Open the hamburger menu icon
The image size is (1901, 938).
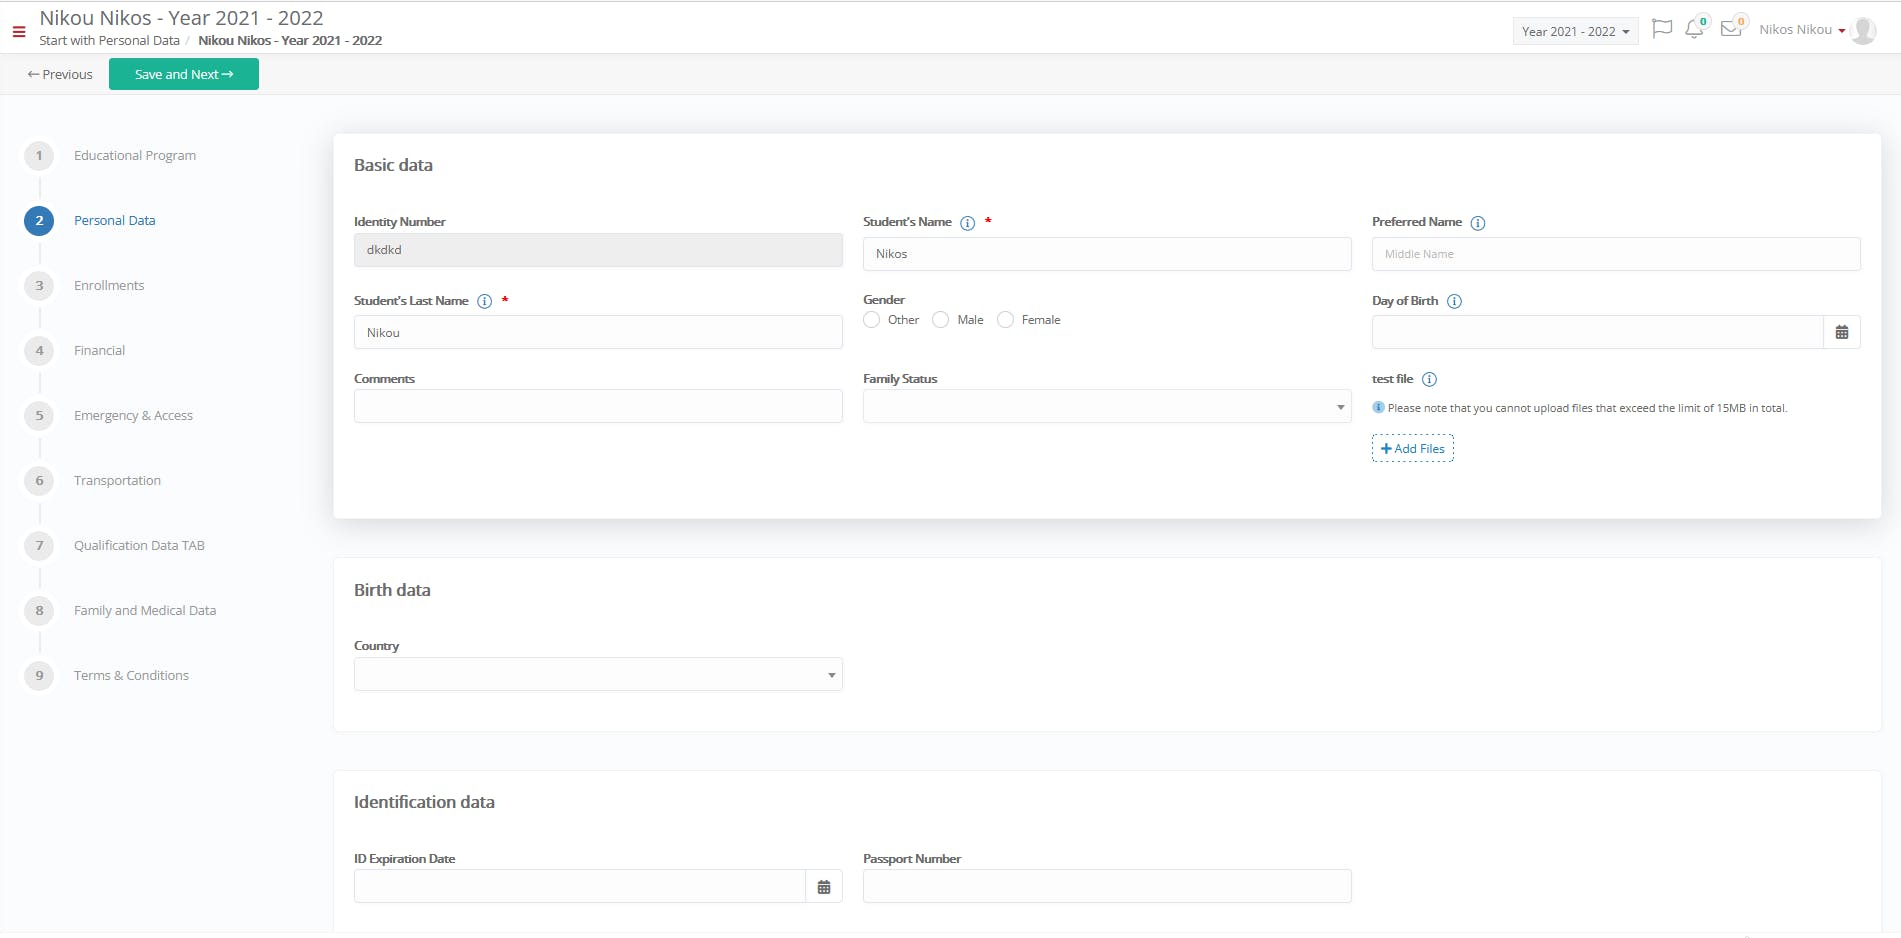pos(18,32)
